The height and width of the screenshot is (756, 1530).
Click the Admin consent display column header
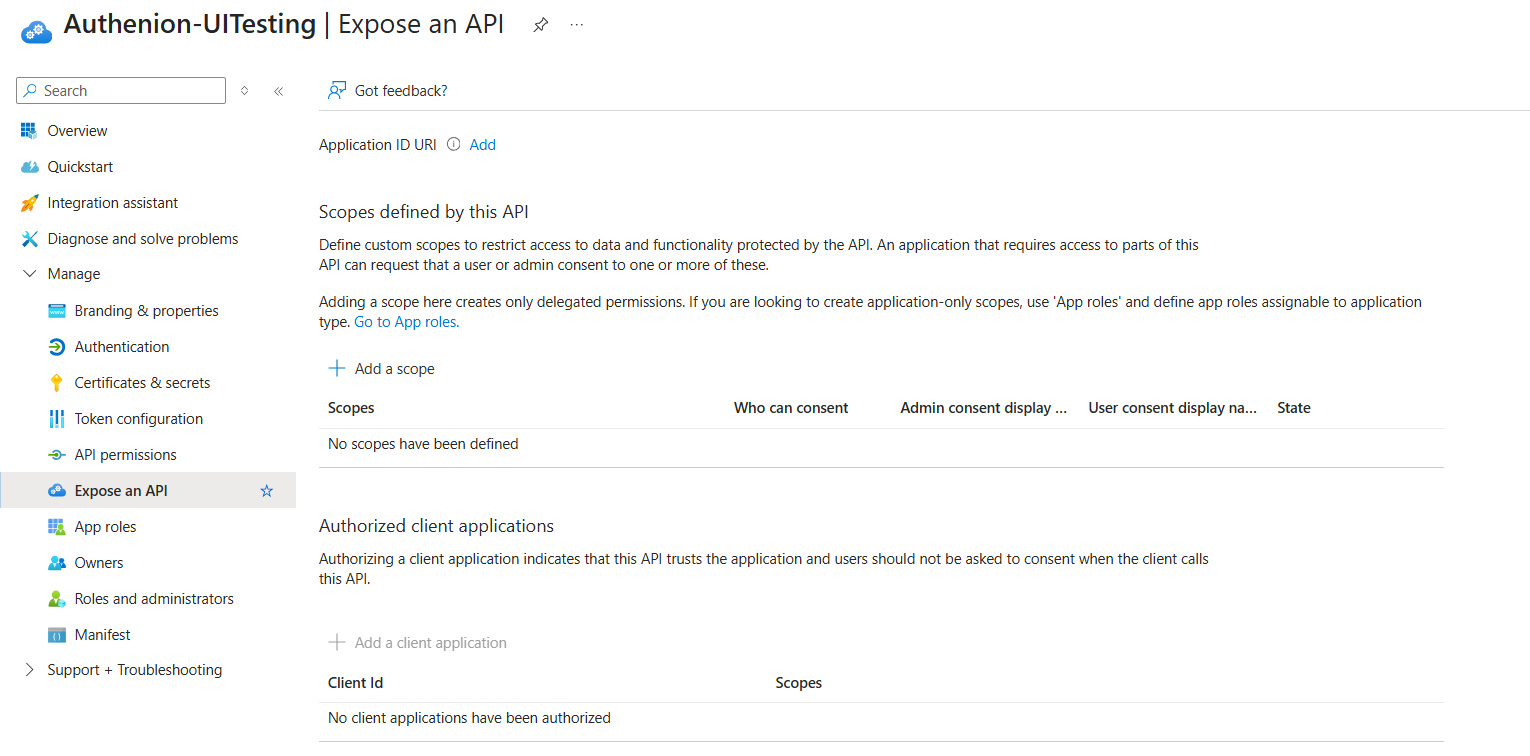click(x=984, y=408)
